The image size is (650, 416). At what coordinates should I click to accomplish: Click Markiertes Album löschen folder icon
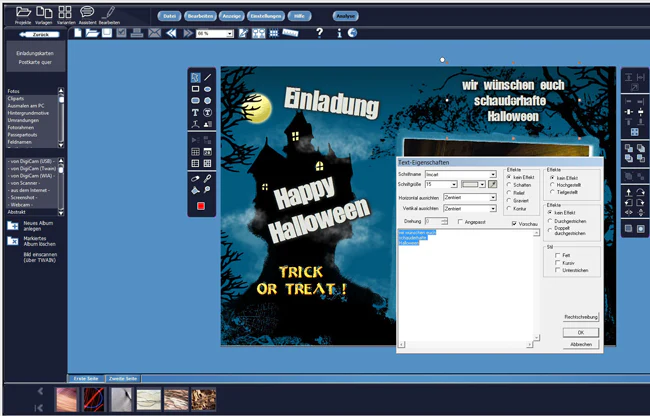point(13,241)
